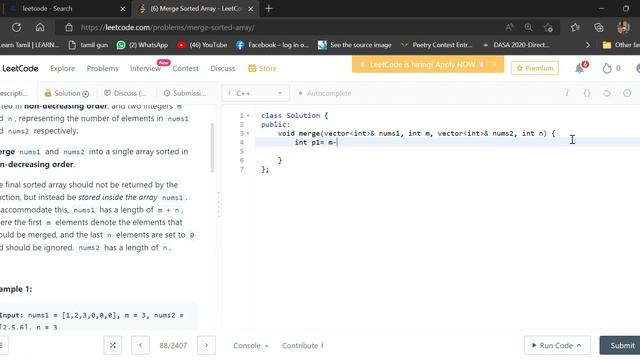Viewport: 640px width, 360px height.
Task: Open editor settings icon
Action: click(627, 93)
